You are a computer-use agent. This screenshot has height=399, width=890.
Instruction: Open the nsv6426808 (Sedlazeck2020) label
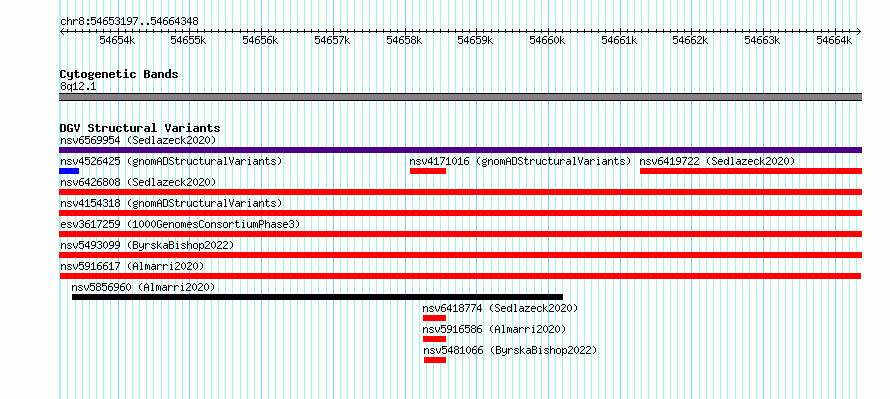pyautogui.click(x=138, y=182)
